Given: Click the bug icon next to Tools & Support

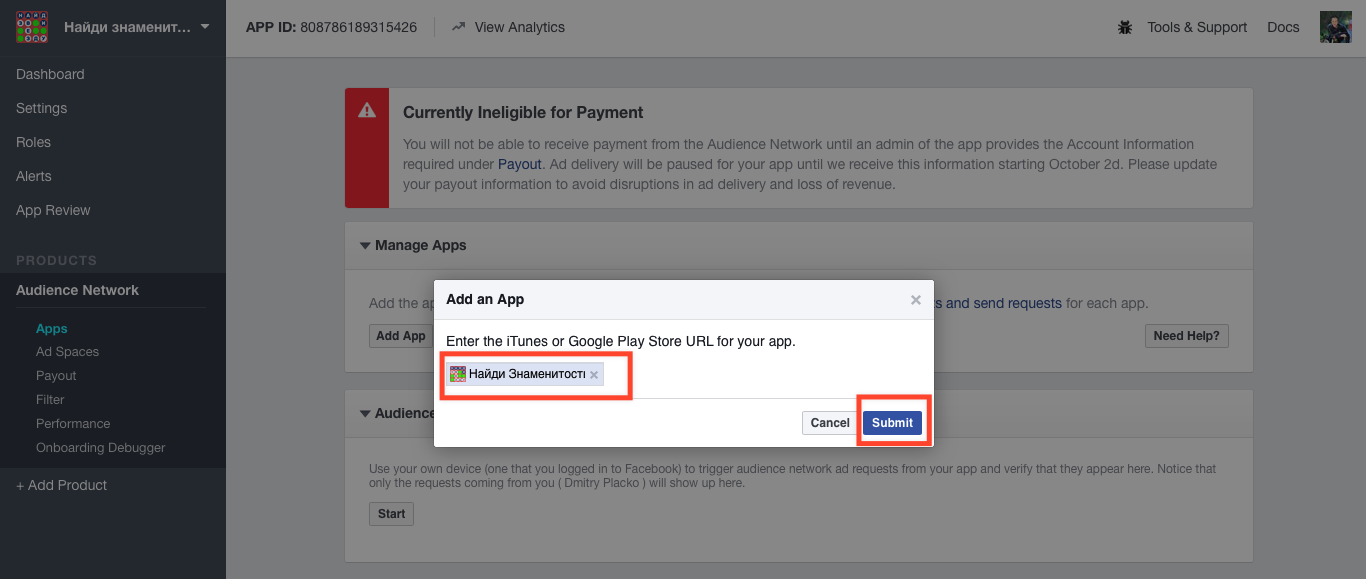Looking at the screenshot, I should (1125, 28).
